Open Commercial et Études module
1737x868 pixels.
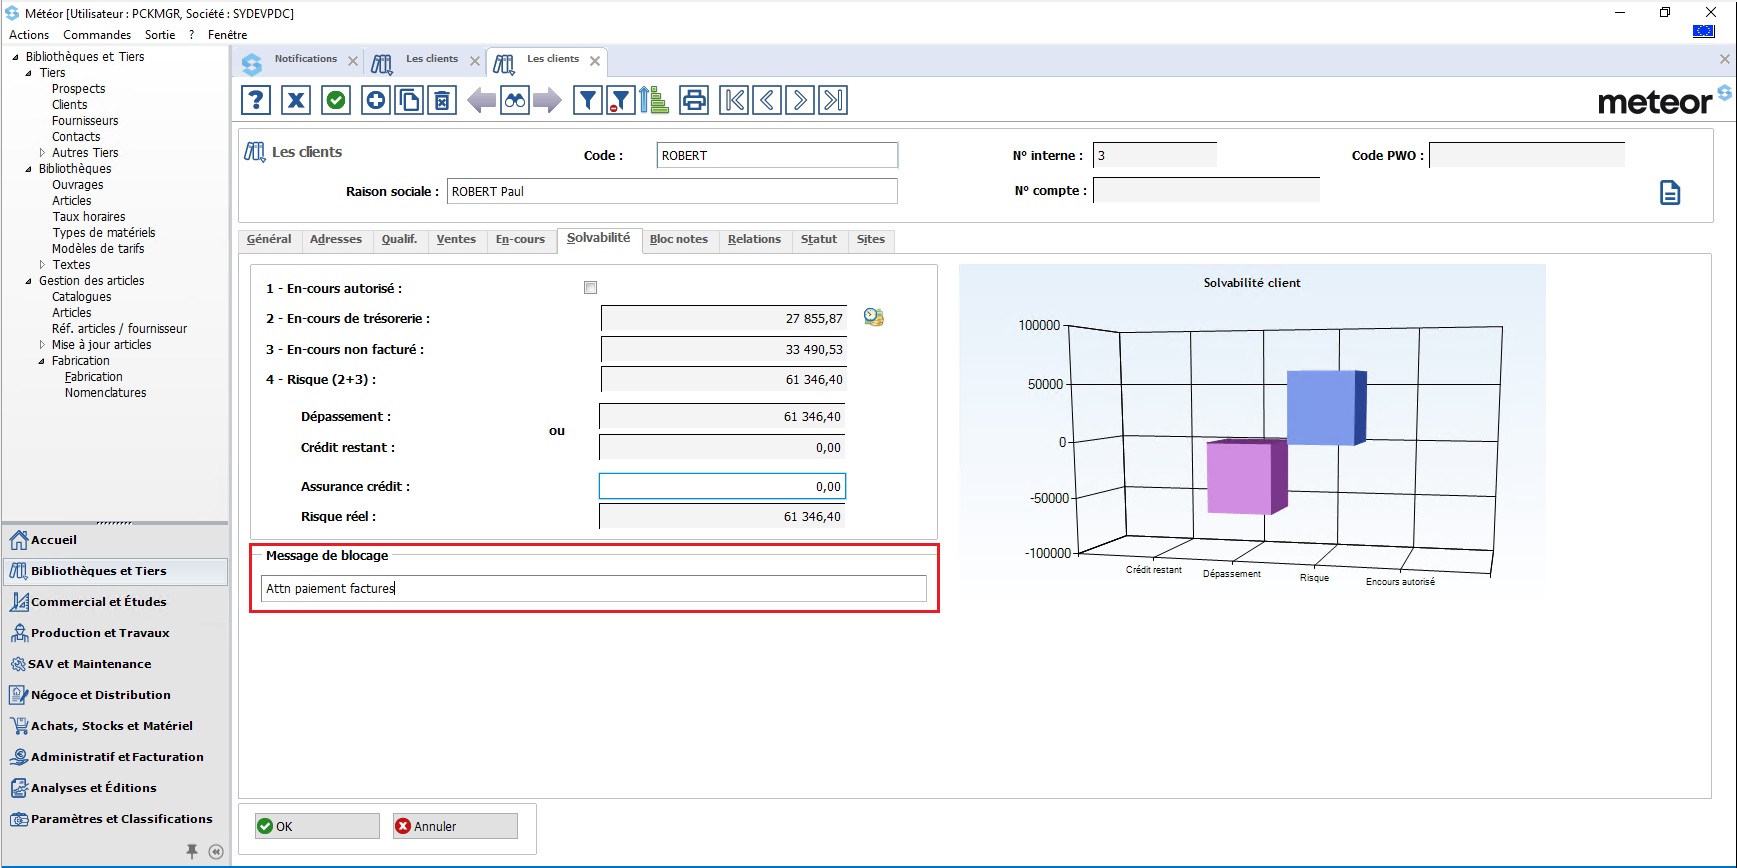tap(98, 602)
